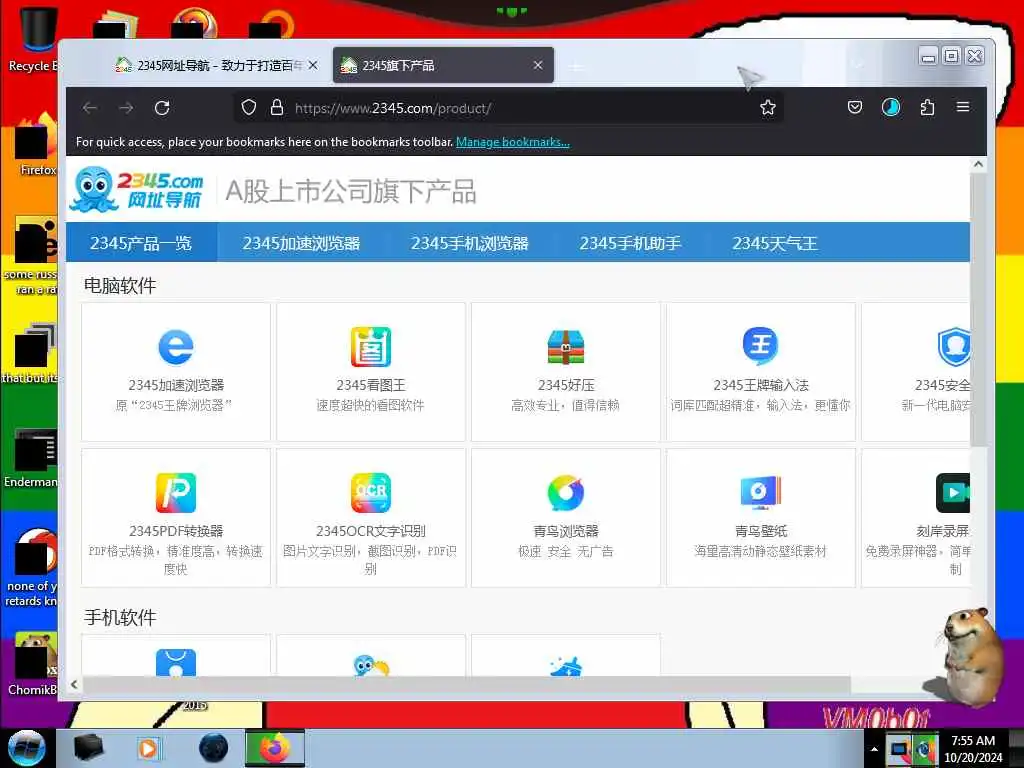Open the media player taskbar icon
This screenshot has width=1024, height=768.
coord(148,748)
